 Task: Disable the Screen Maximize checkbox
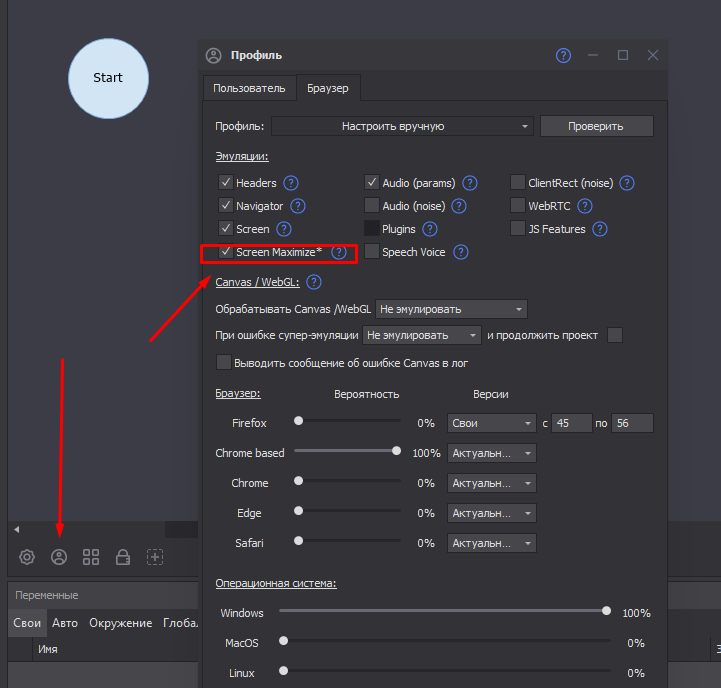click(x=225, y=252)
